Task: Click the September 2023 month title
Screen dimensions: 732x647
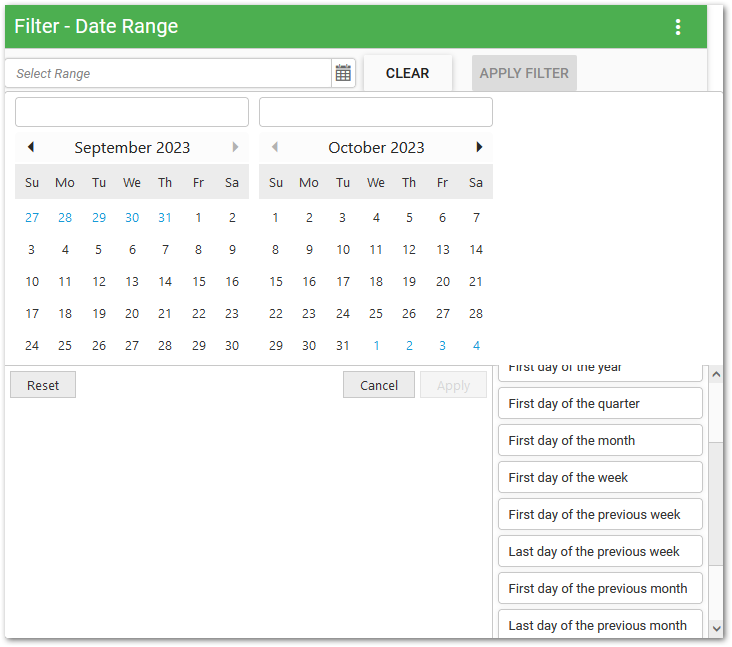Action: pyautogui.click(x=132, y=148)
